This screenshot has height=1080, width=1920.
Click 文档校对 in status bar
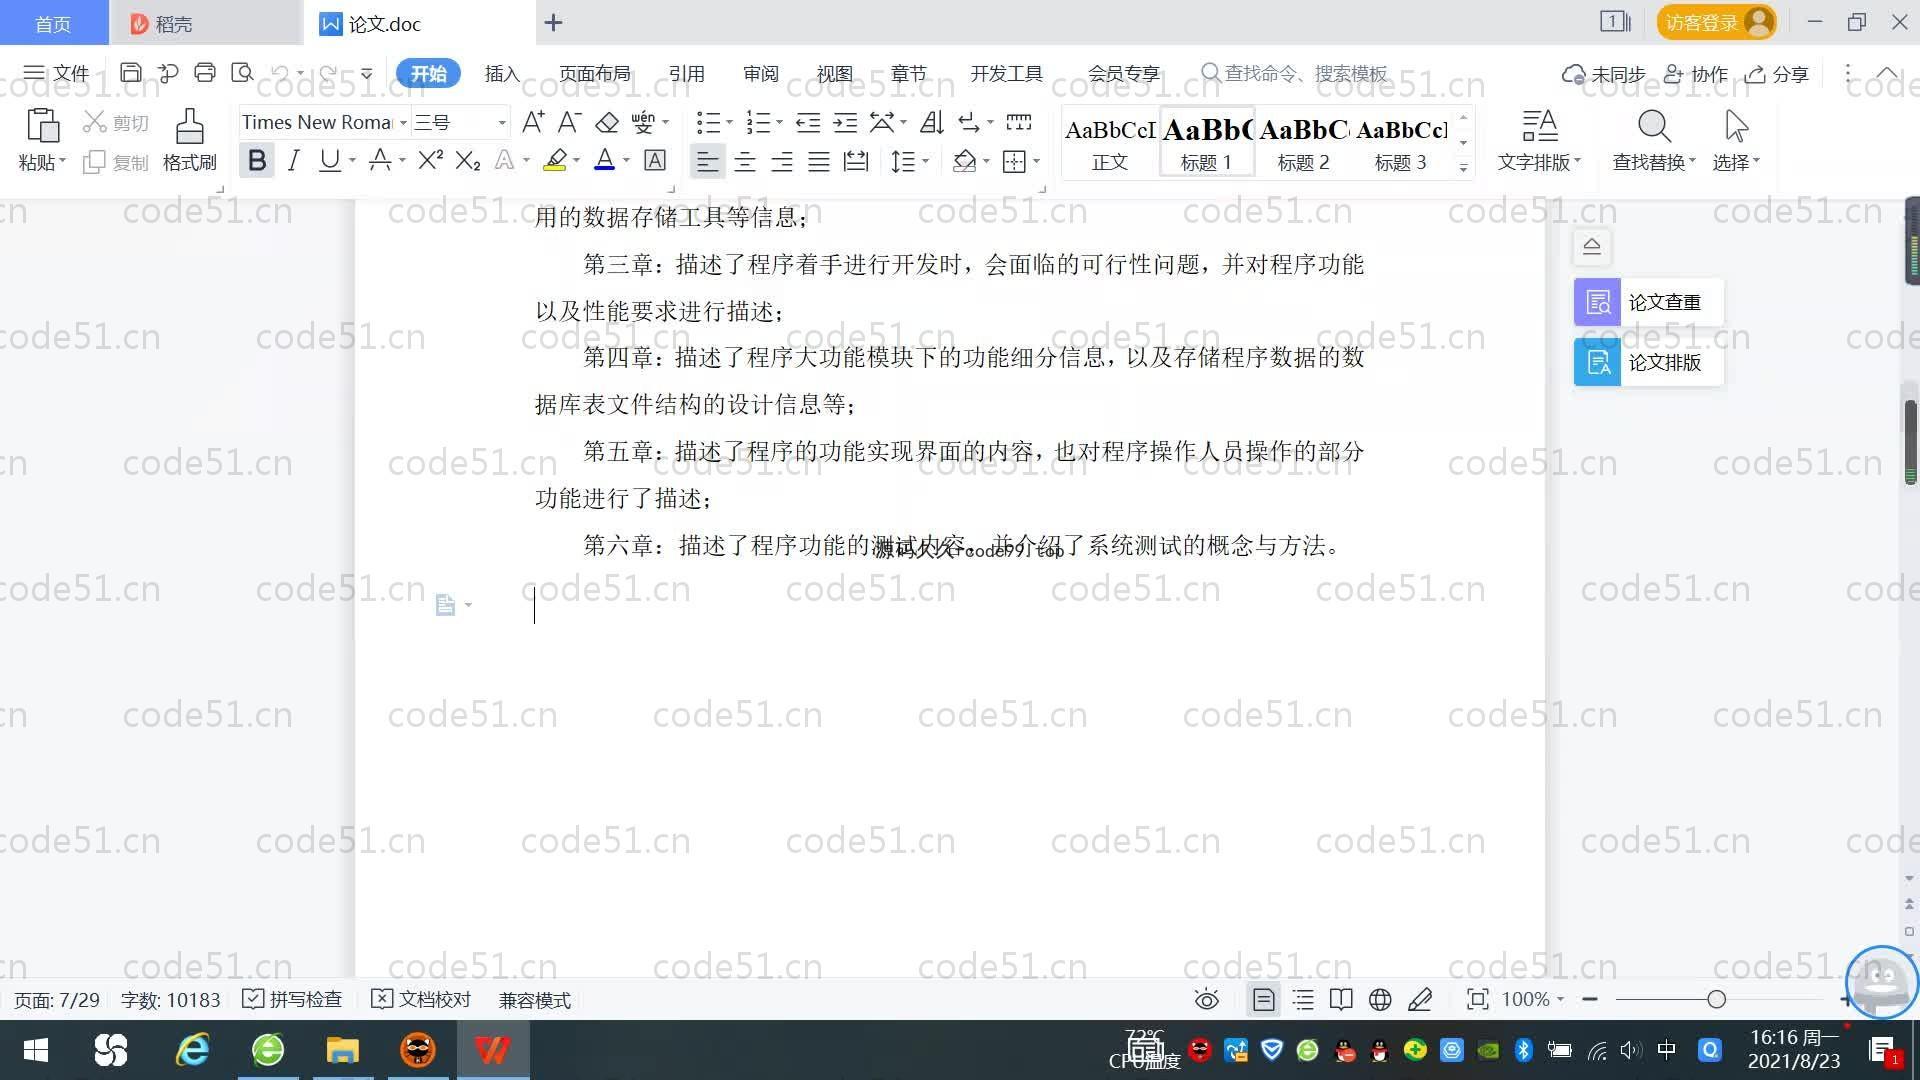point(421,999)
